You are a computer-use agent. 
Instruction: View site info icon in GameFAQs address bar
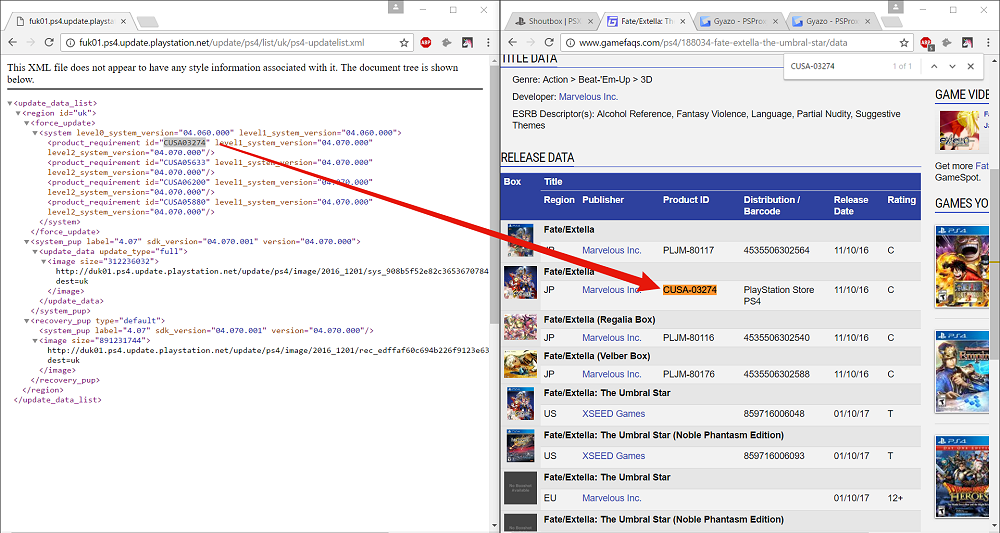(570, 43)
